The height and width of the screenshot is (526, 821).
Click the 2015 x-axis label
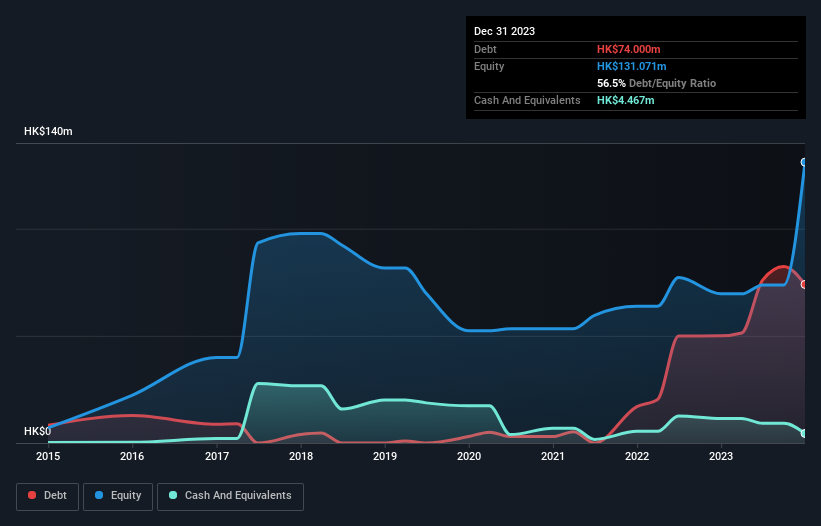[48, 456]
